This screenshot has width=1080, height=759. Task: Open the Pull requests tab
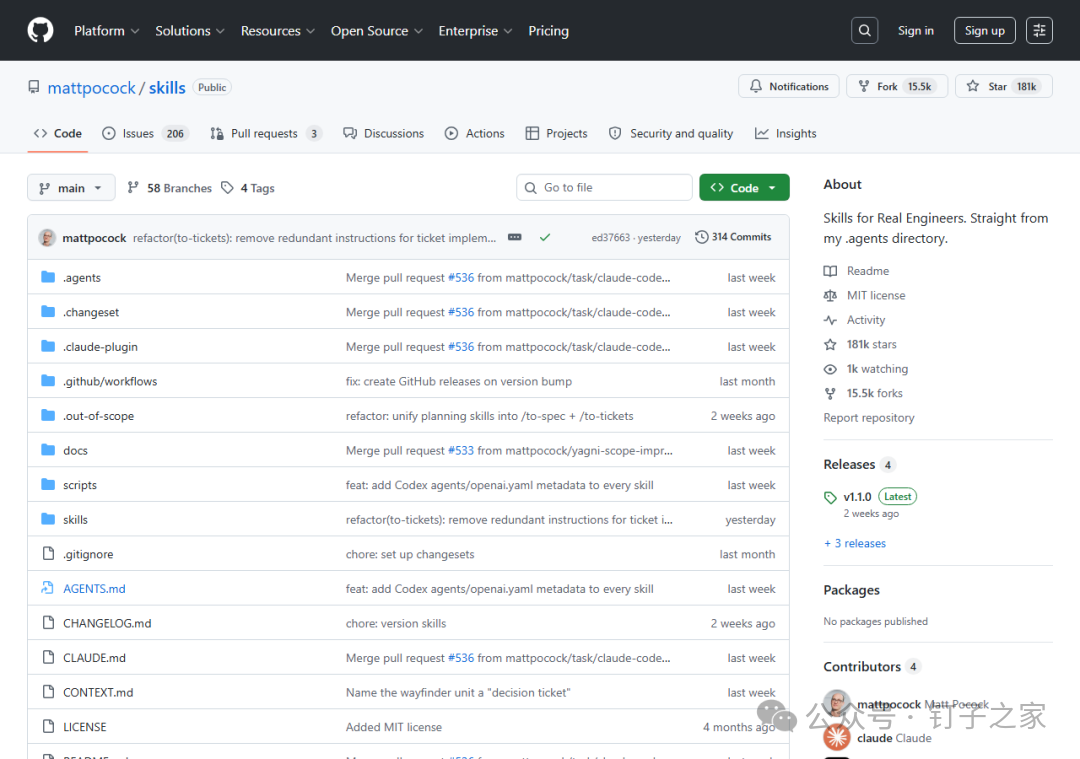click(265, 134)
